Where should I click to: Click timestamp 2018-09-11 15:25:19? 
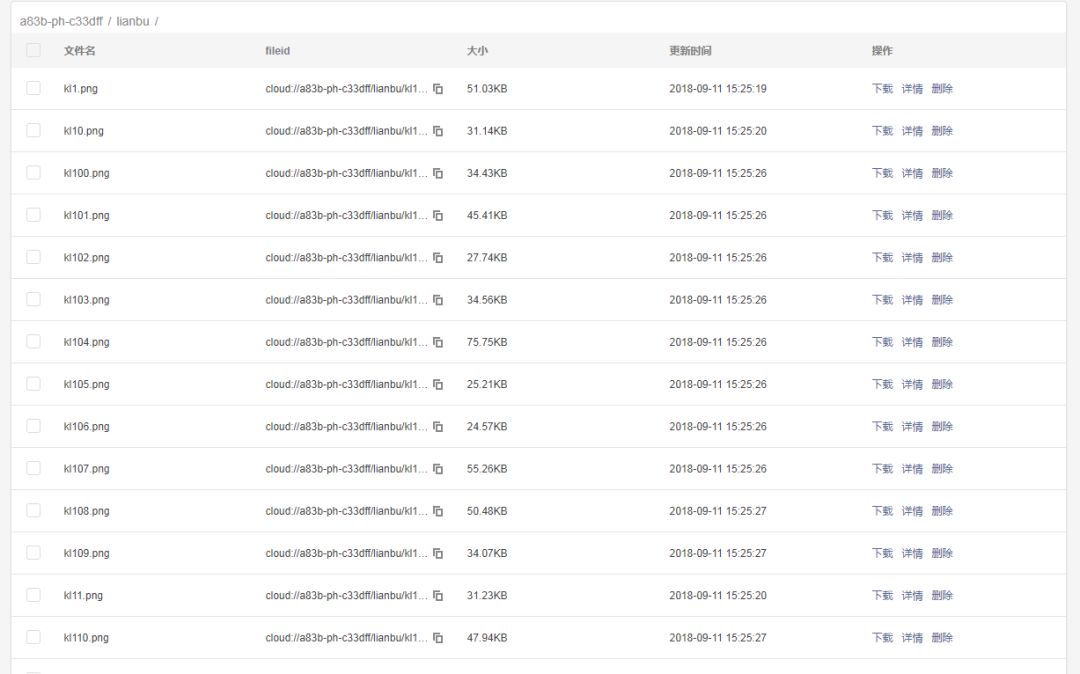[x=718, y=89]
